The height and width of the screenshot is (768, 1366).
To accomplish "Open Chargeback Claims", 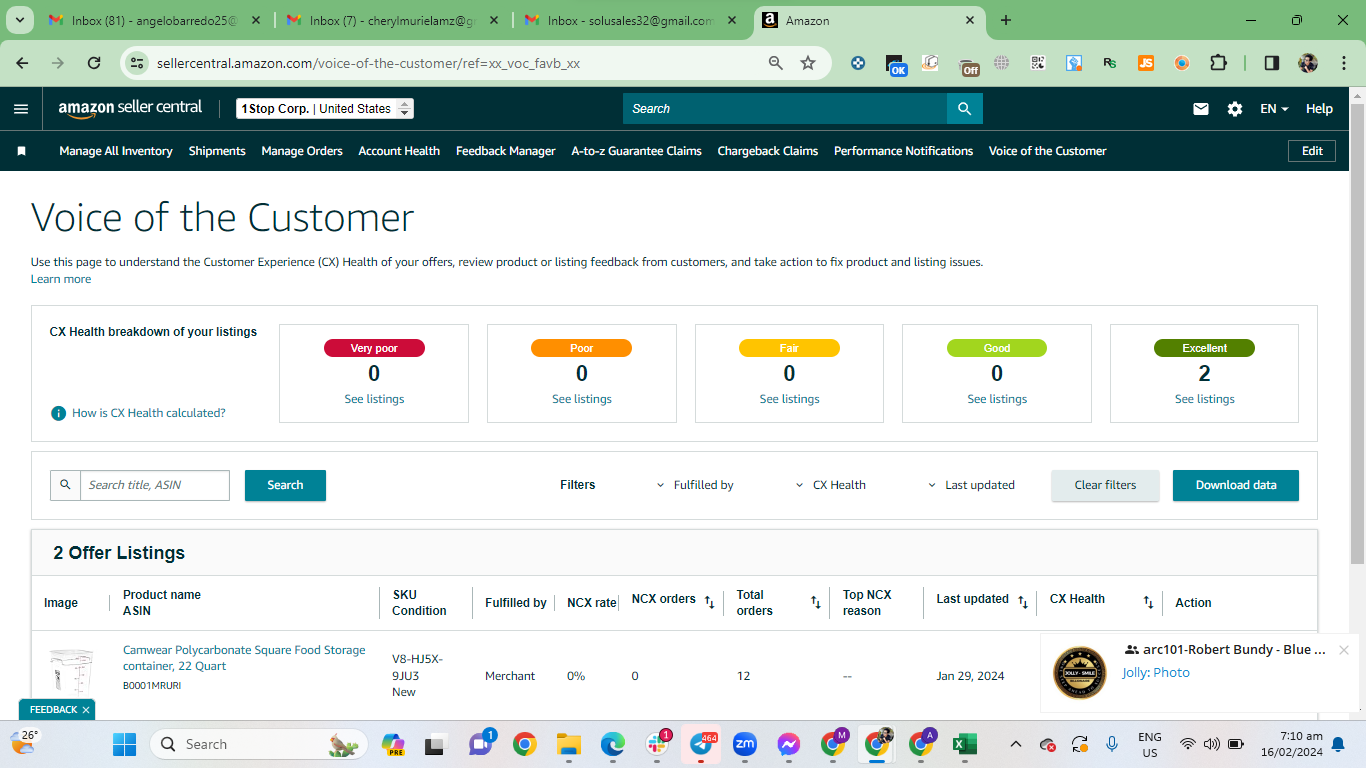I will click(x=768, y=151).
